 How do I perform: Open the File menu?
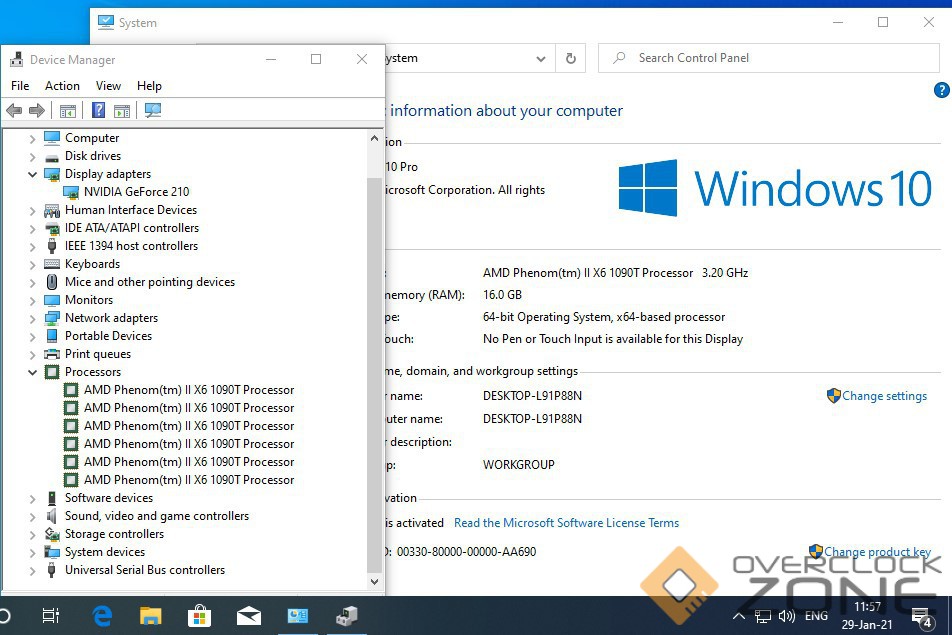[20, 86]
